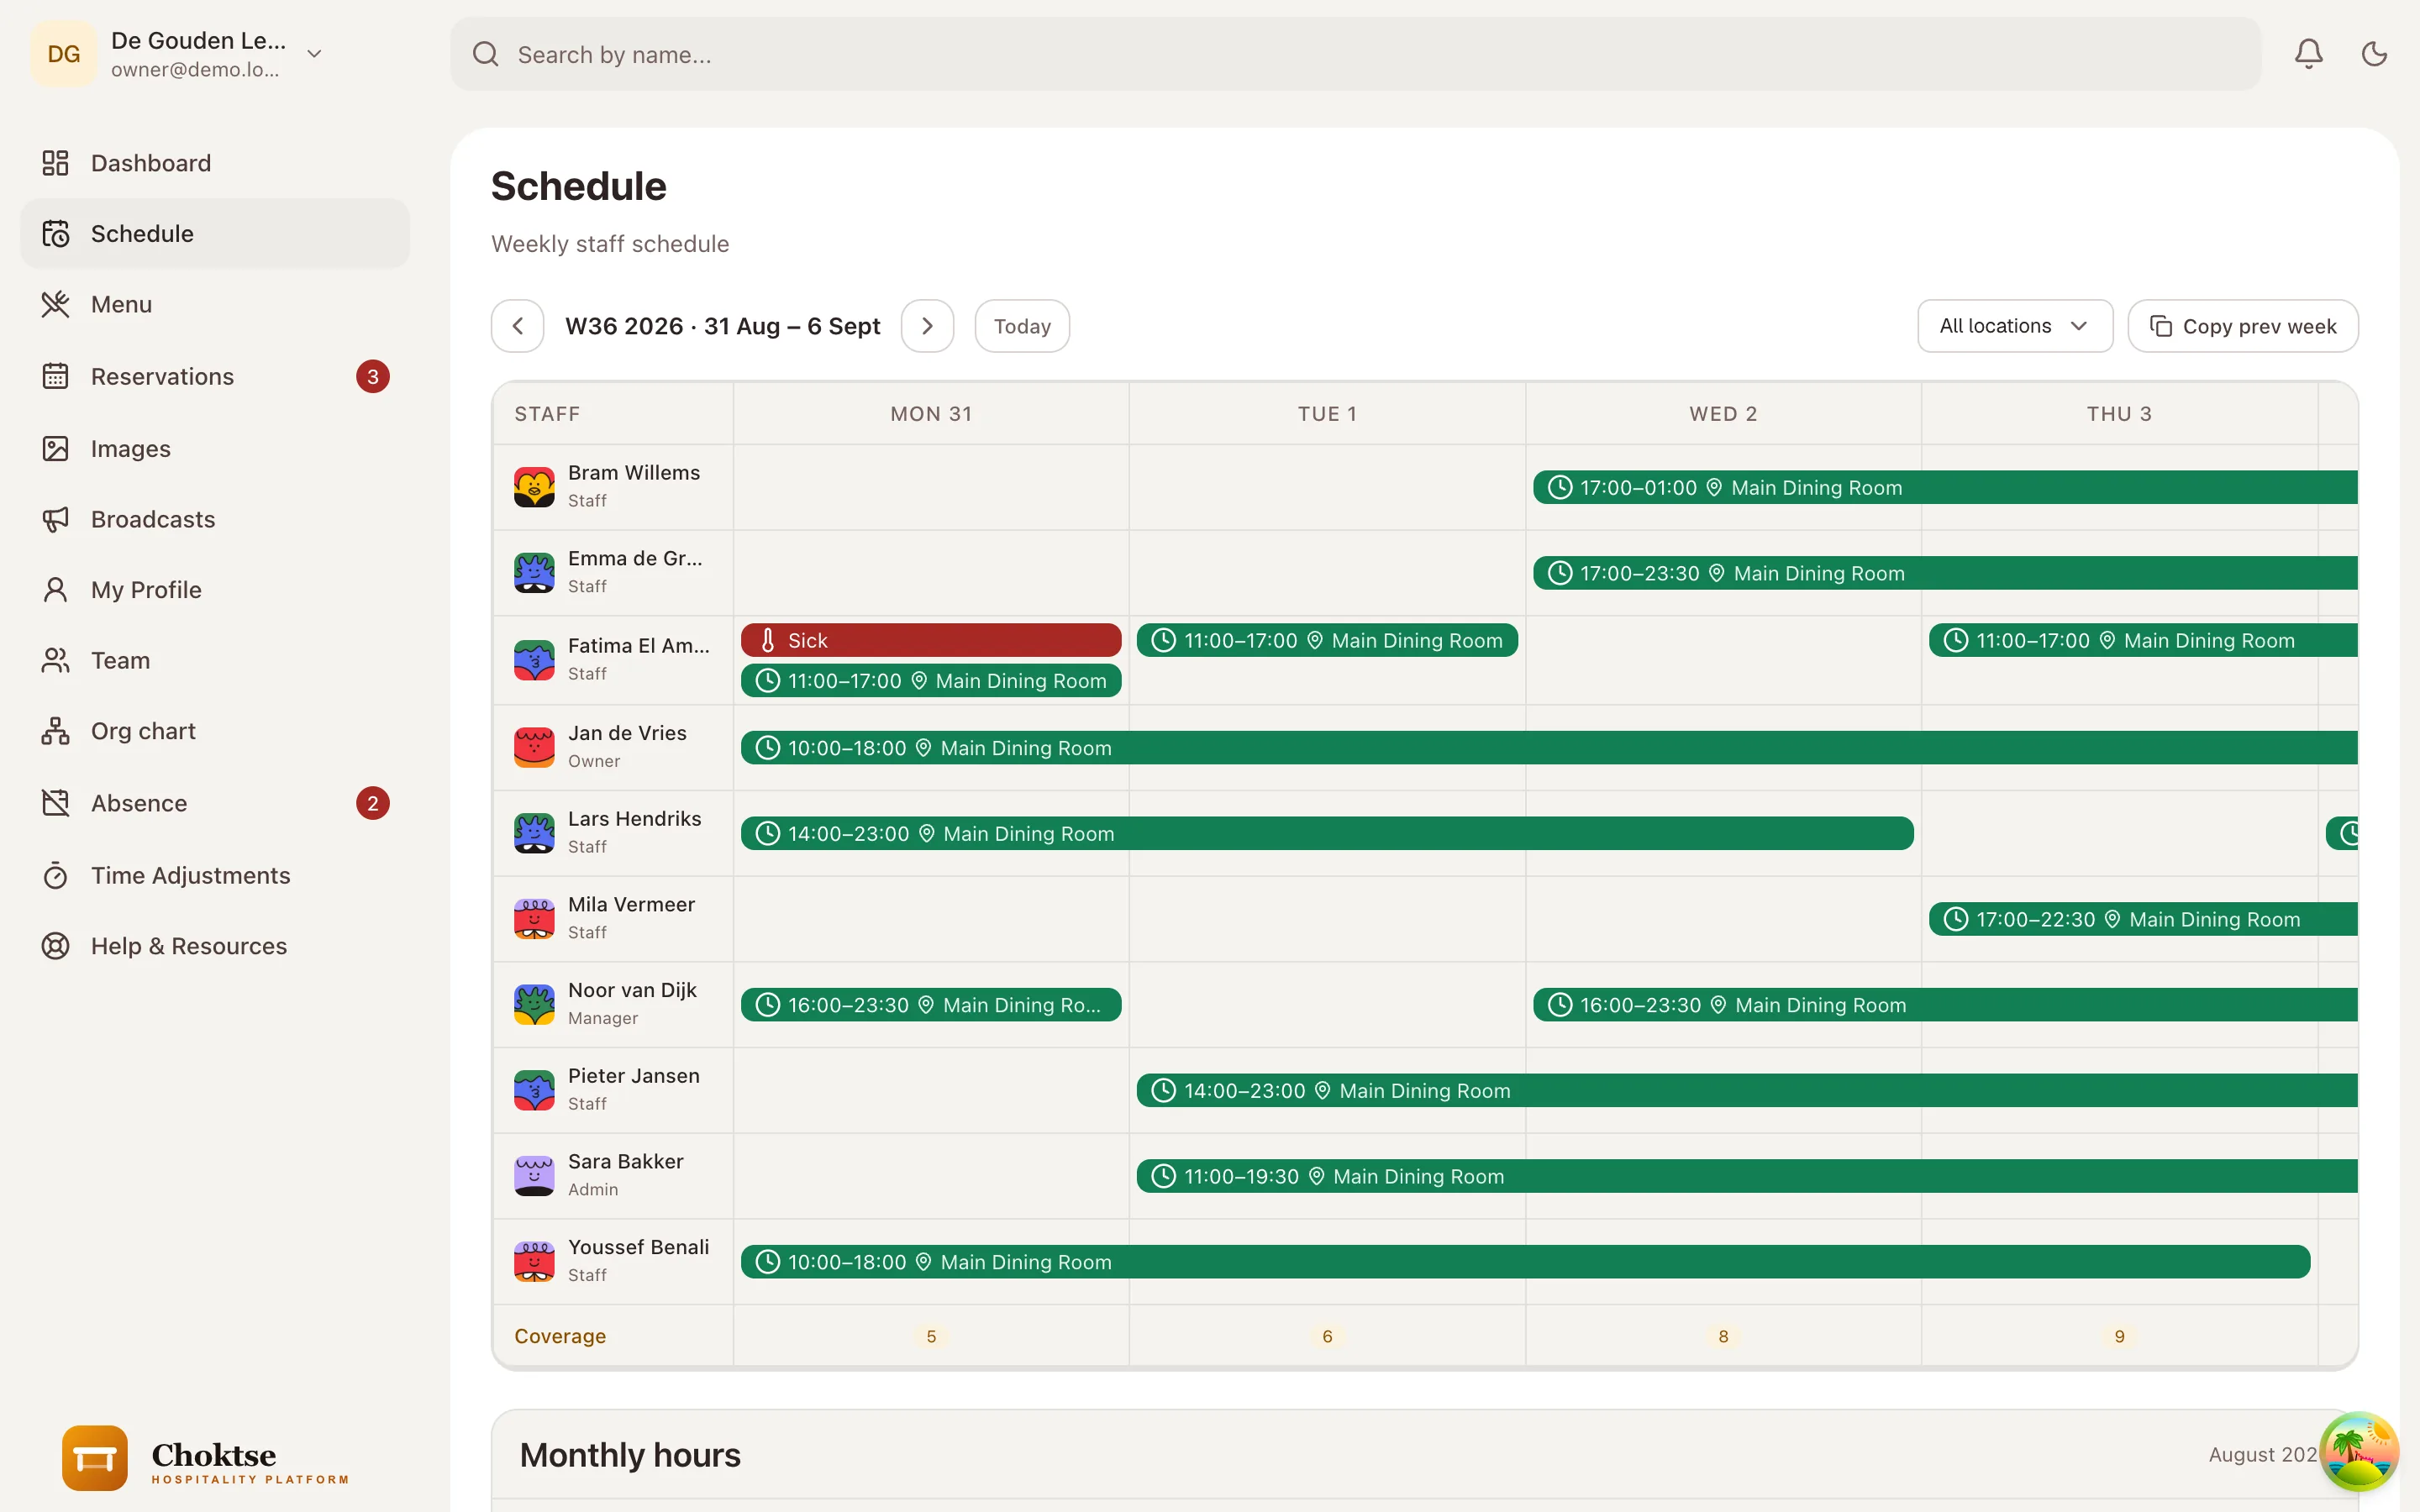Screen dimensions: 2420x1512
Task: Open Bram Willems' 17:00–01:00 shift
Action: coord(1945,487)
